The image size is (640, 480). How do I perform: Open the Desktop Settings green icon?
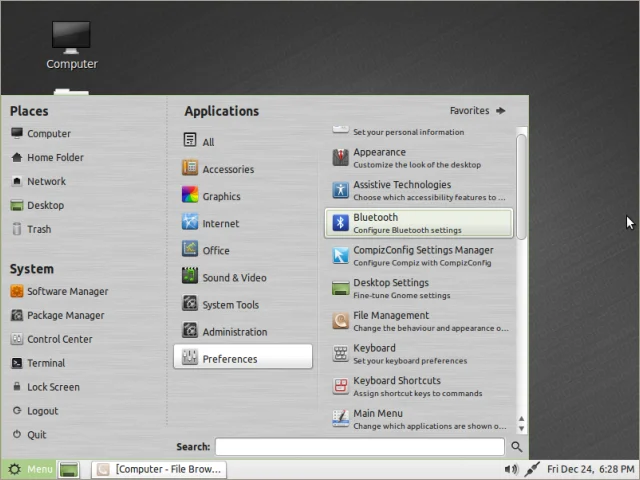[340, 288]
